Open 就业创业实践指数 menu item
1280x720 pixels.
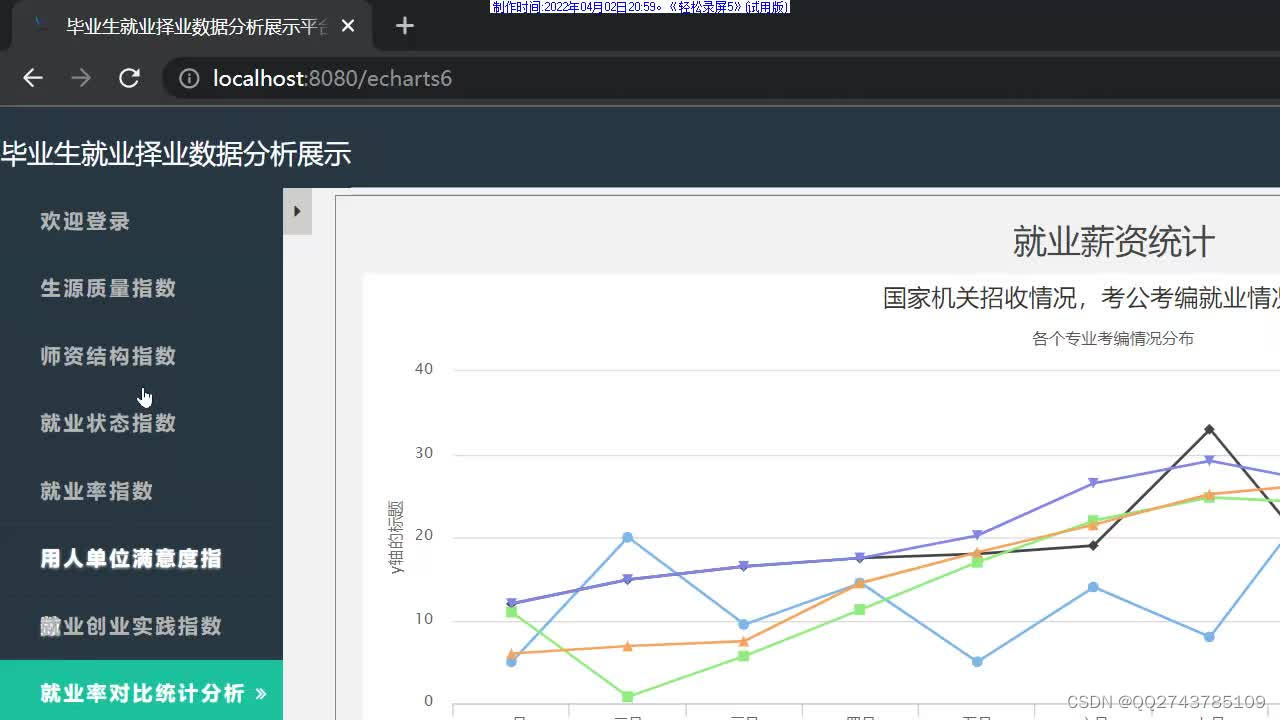pos(131,626)
